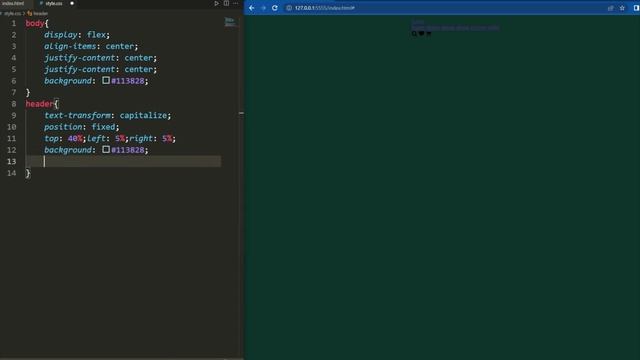The height and width of the screenshot is (360, 640).
Task: Click closing brace on line 14
Action: pos(28,173)
